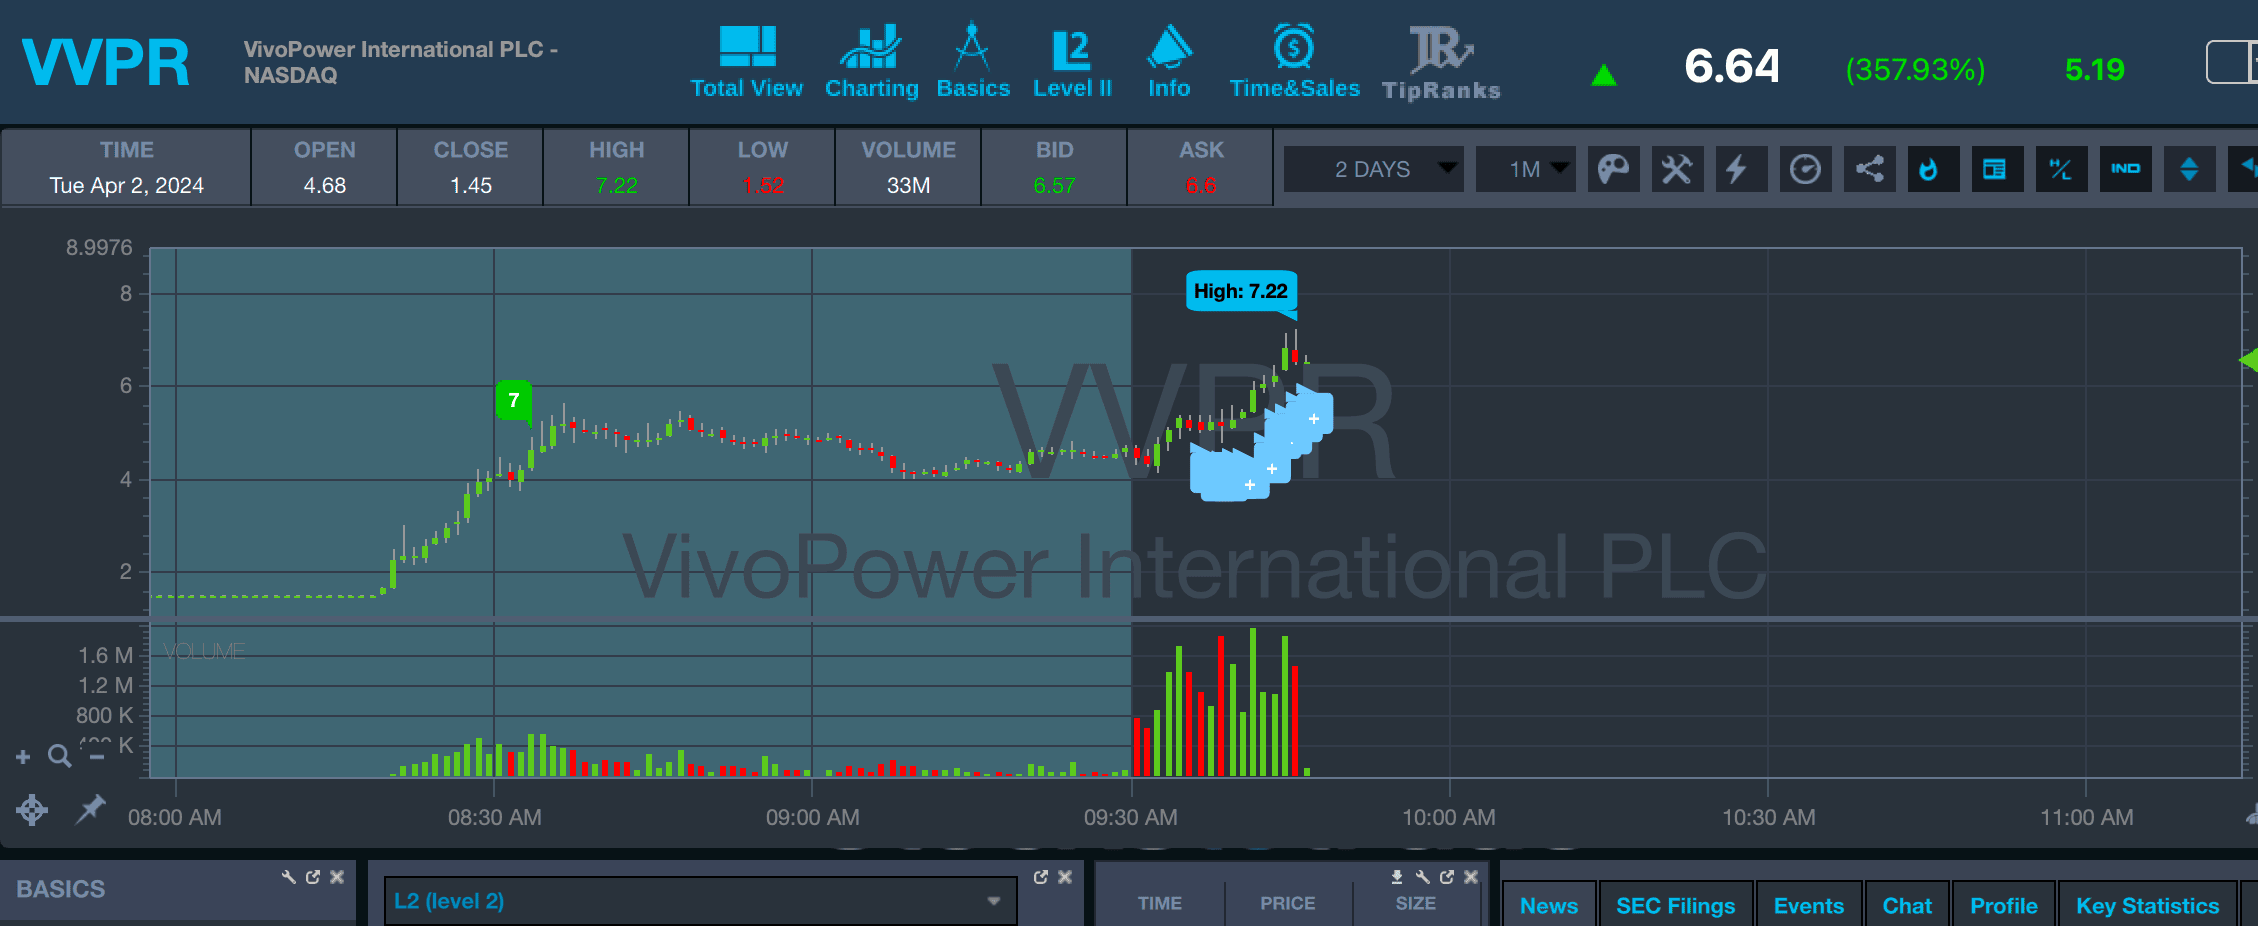Click the lightning bolt chart events icon

[1741, 169]
